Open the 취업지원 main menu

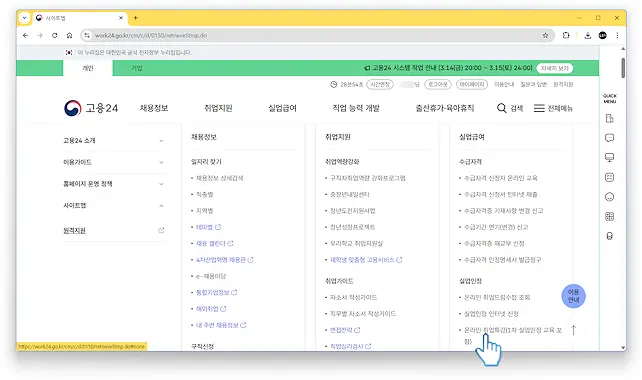[218, 108]
